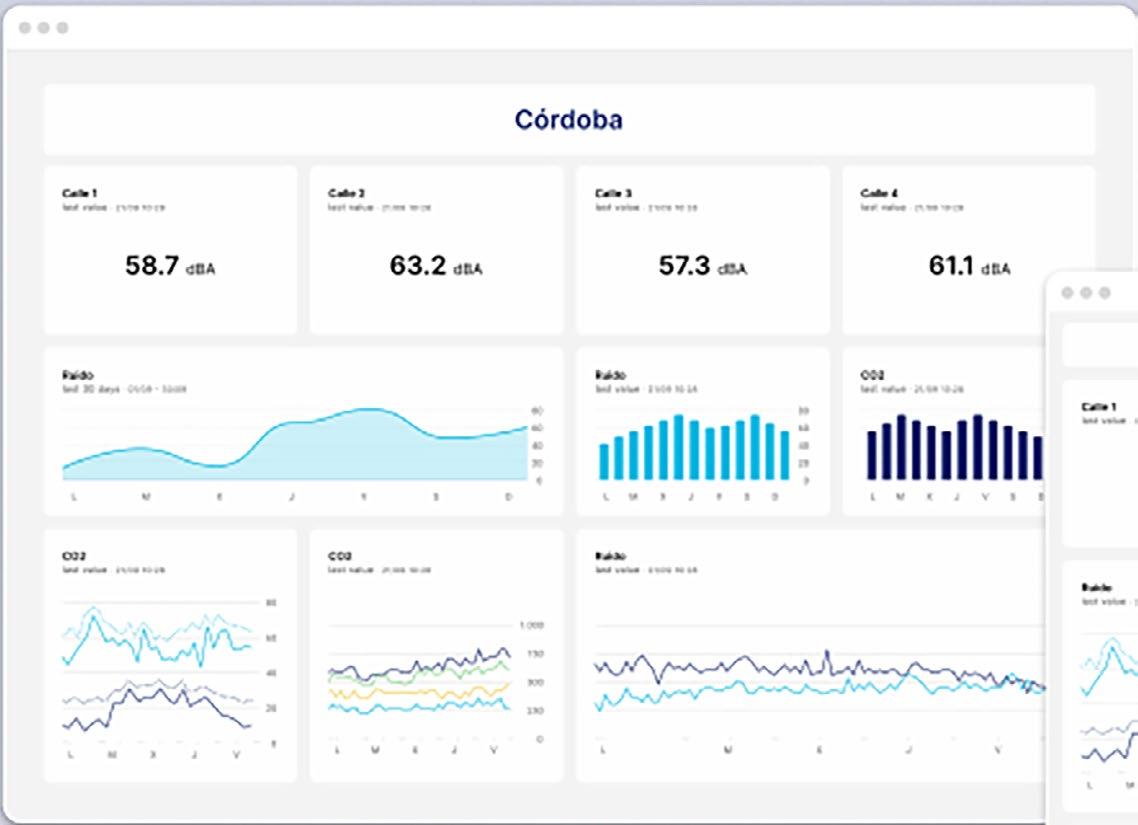This screenshot has width=1138, height=825.
Task: Open the CO2 dual-line chart with paired light and dark lines
Action: [x=171, y=656]
